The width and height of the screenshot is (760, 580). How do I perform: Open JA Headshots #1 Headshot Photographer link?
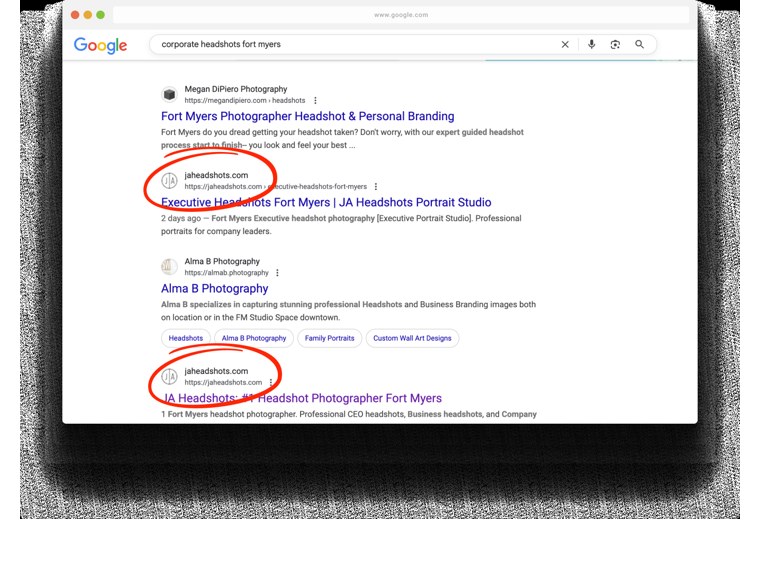pyautogui.click(x=301, y=398)
